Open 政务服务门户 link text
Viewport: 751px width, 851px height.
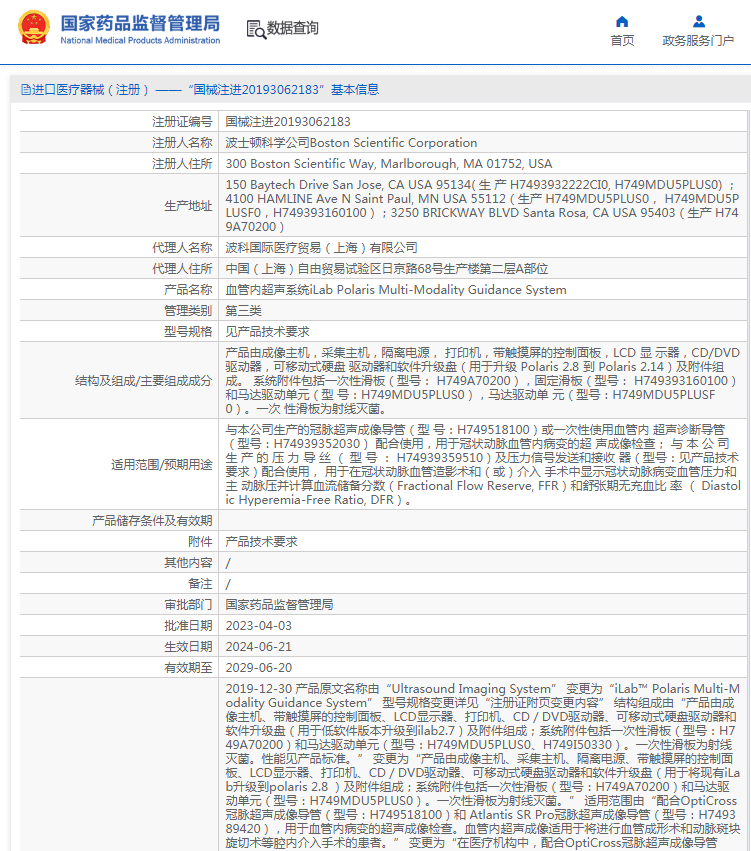point(698,41)
